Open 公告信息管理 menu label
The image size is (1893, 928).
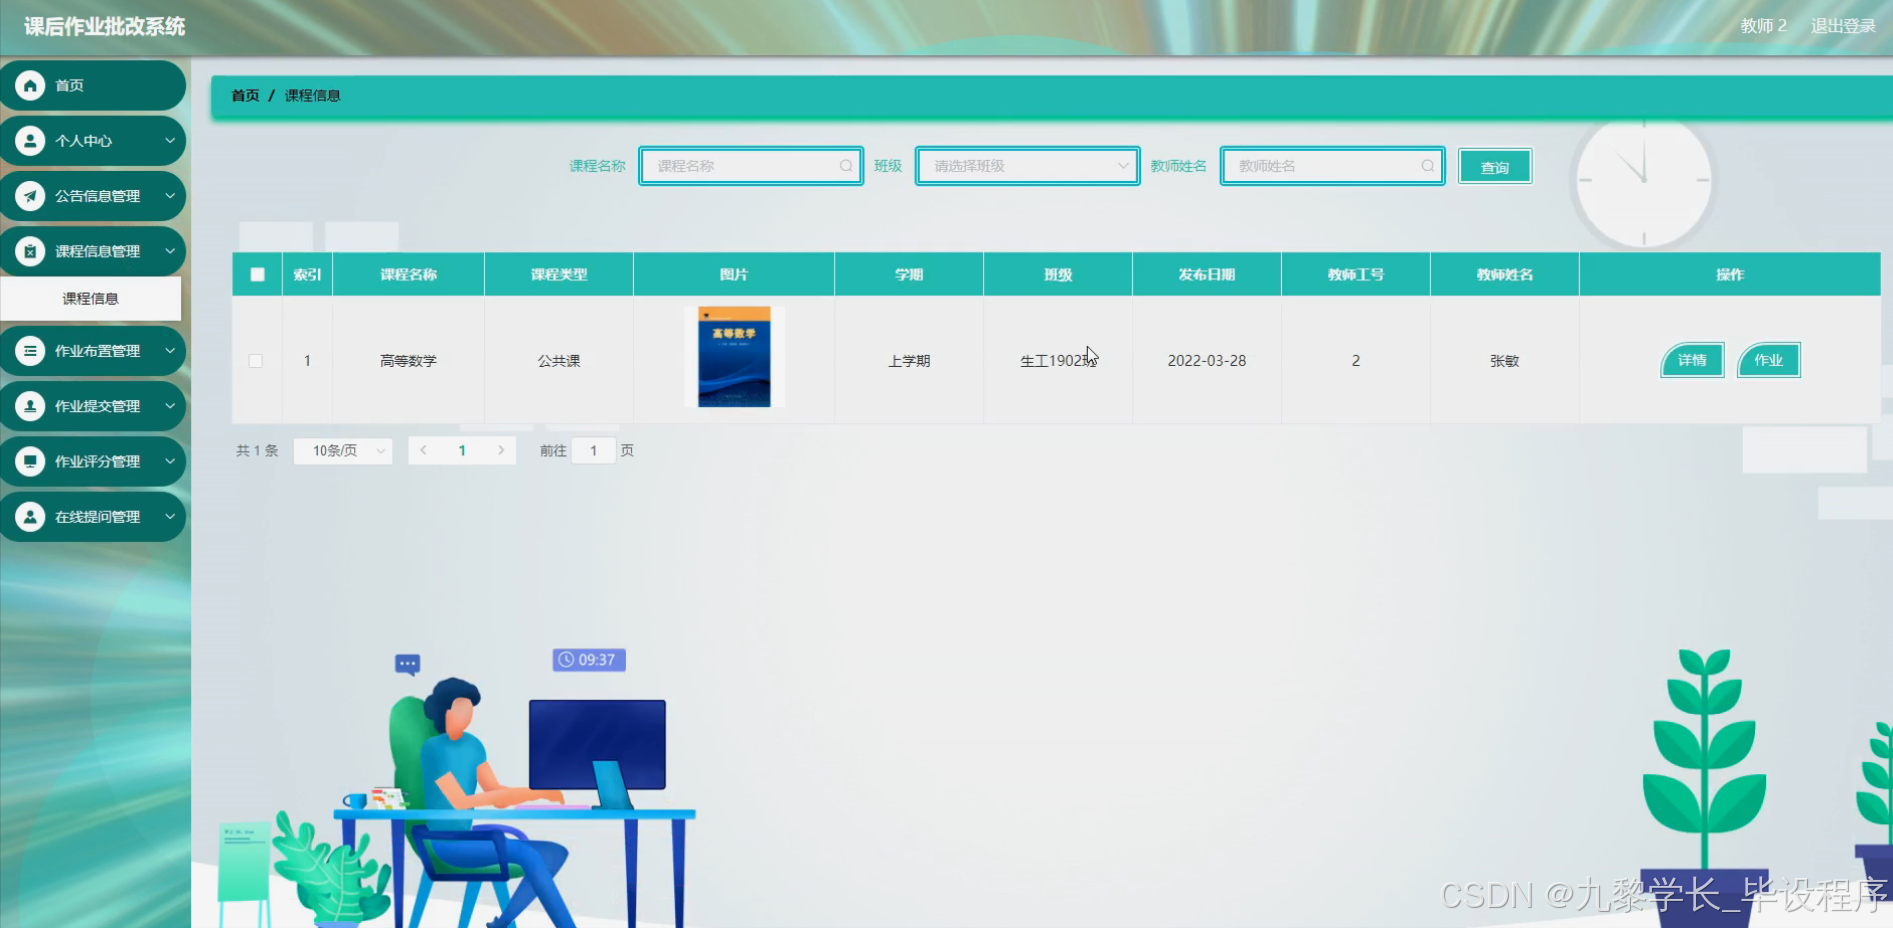(97, 196)
